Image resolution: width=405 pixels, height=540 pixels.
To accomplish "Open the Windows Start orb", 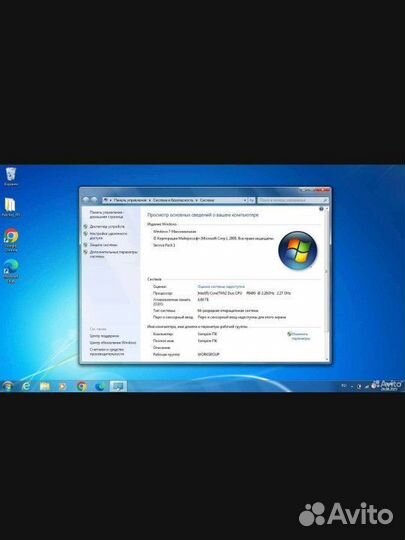I will tap(8, 386).
